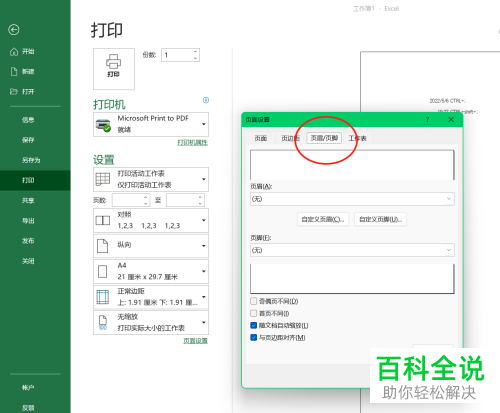Screen dimensions: 500x413
Task: Click the pages start input field
Action: click(x=128, y=200)
